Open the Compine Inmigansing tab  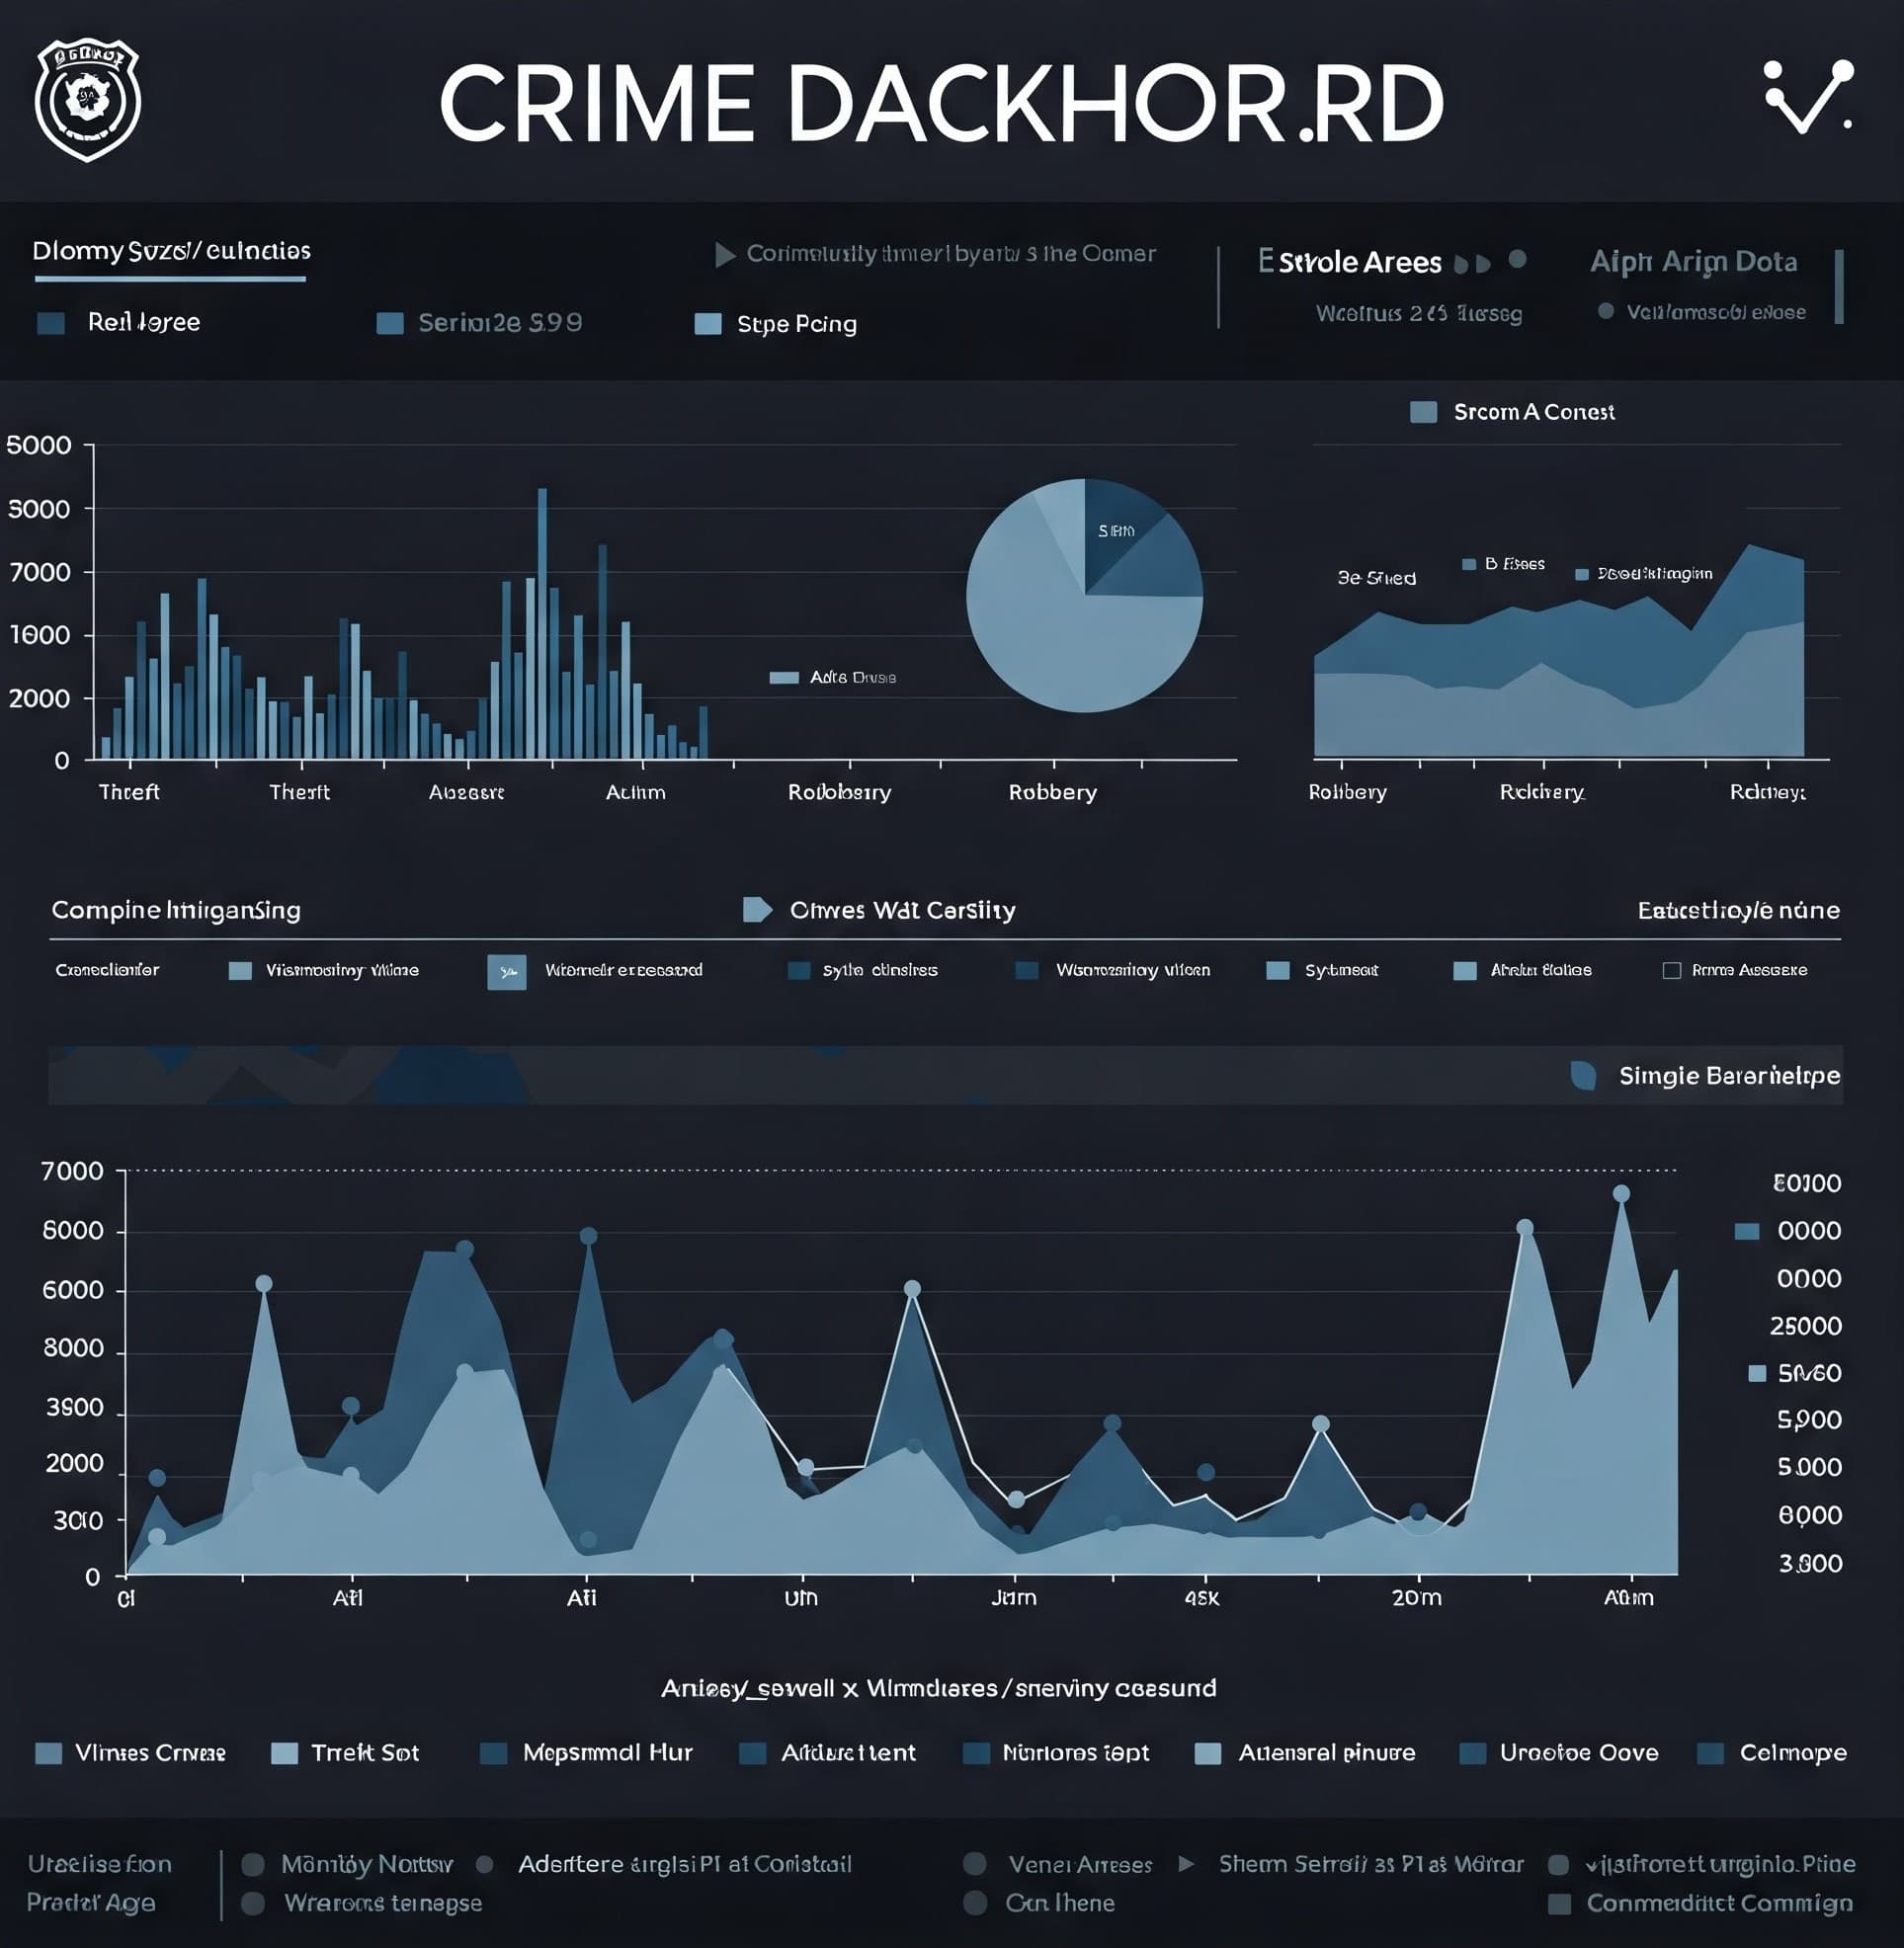(x=176, y=910)
